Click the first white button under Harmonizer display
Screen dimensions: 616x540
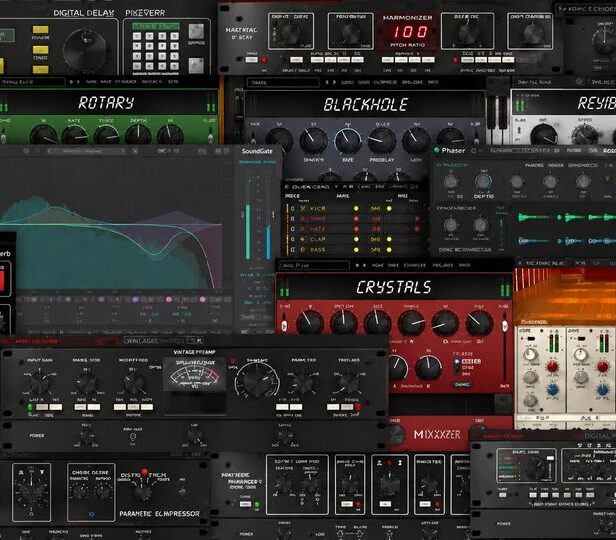click(387, 60)
